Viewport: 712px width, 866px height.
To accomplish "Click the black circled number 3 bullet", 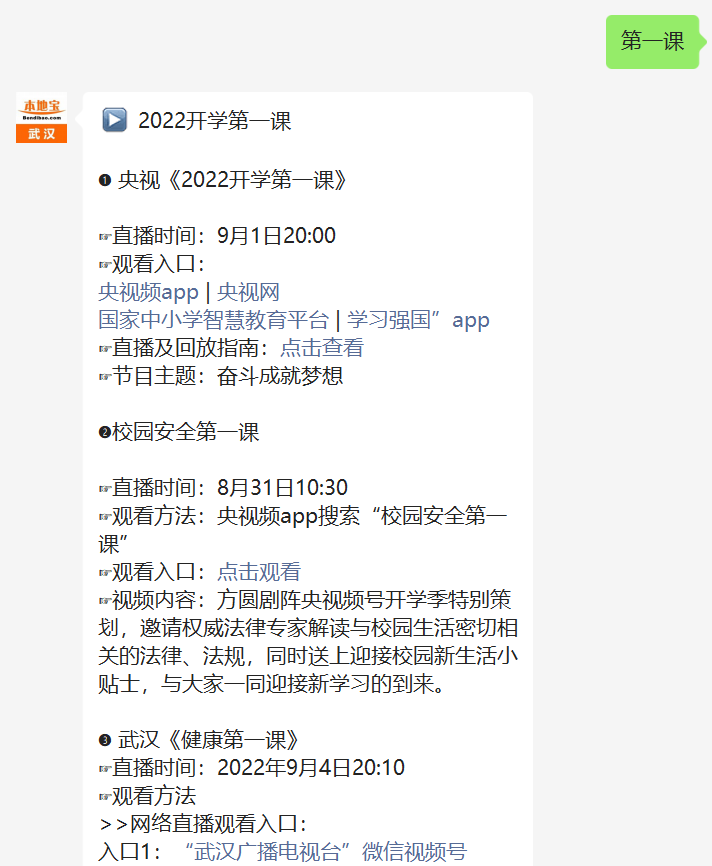I will [x=105, y=740].
